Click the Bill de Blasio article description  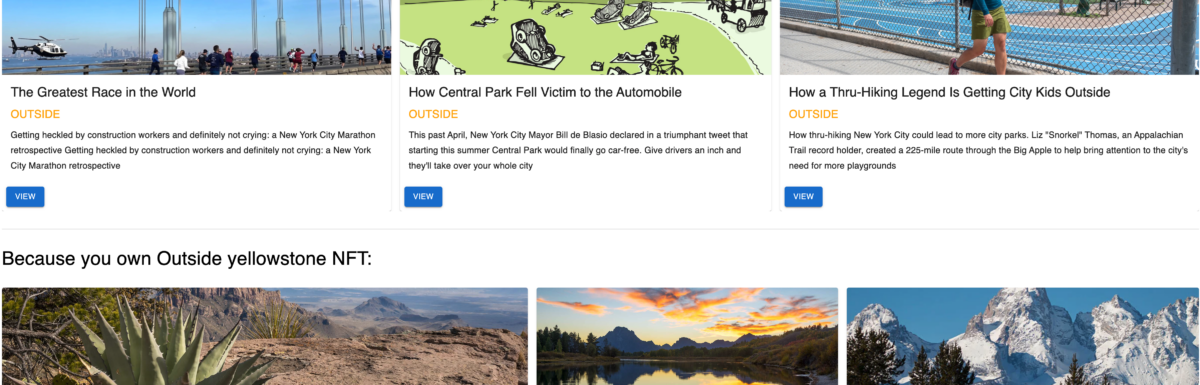(x=580, y=150)
